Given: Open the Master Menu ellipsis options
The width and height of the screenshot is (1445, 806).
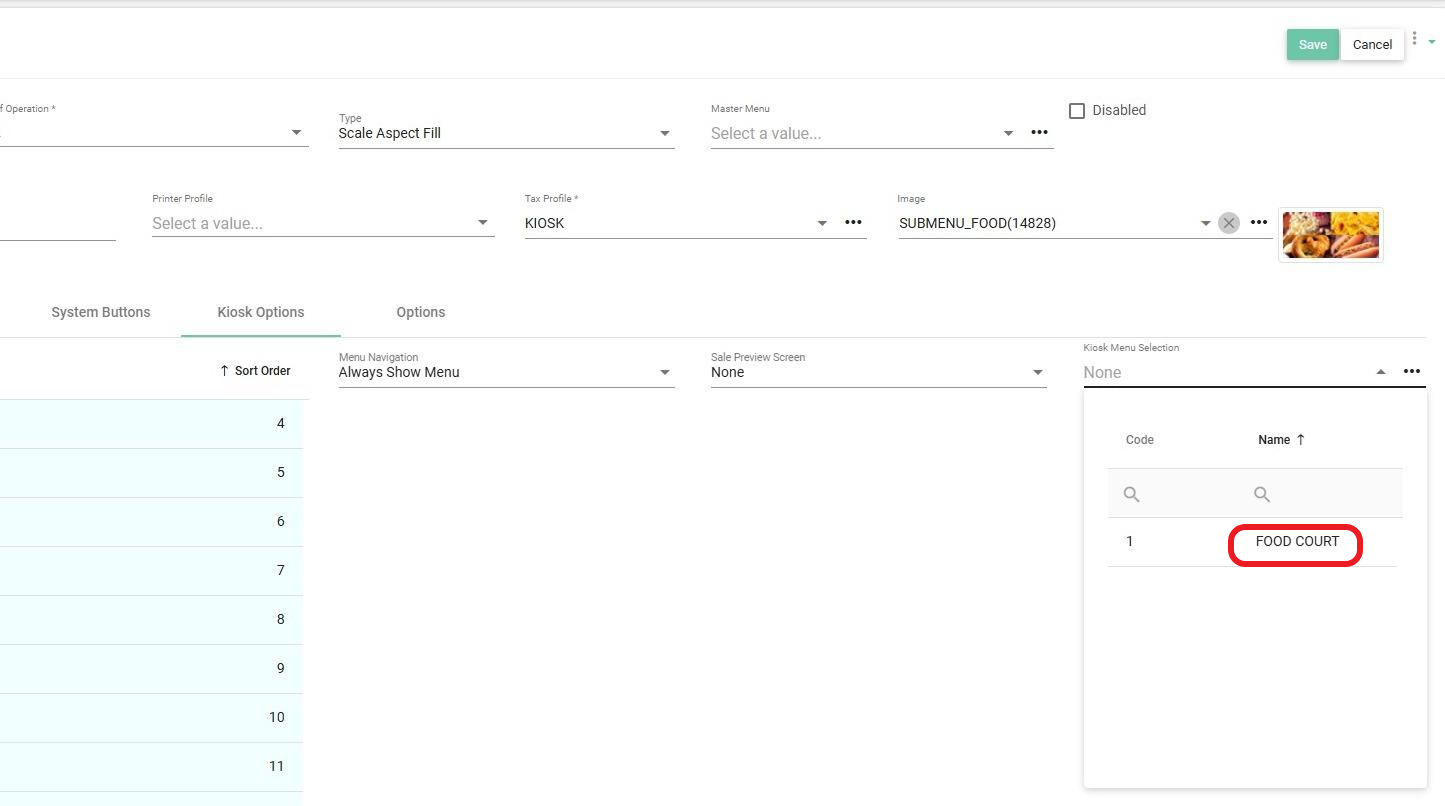Looking at the screenshot, I should click(1039, 133).
